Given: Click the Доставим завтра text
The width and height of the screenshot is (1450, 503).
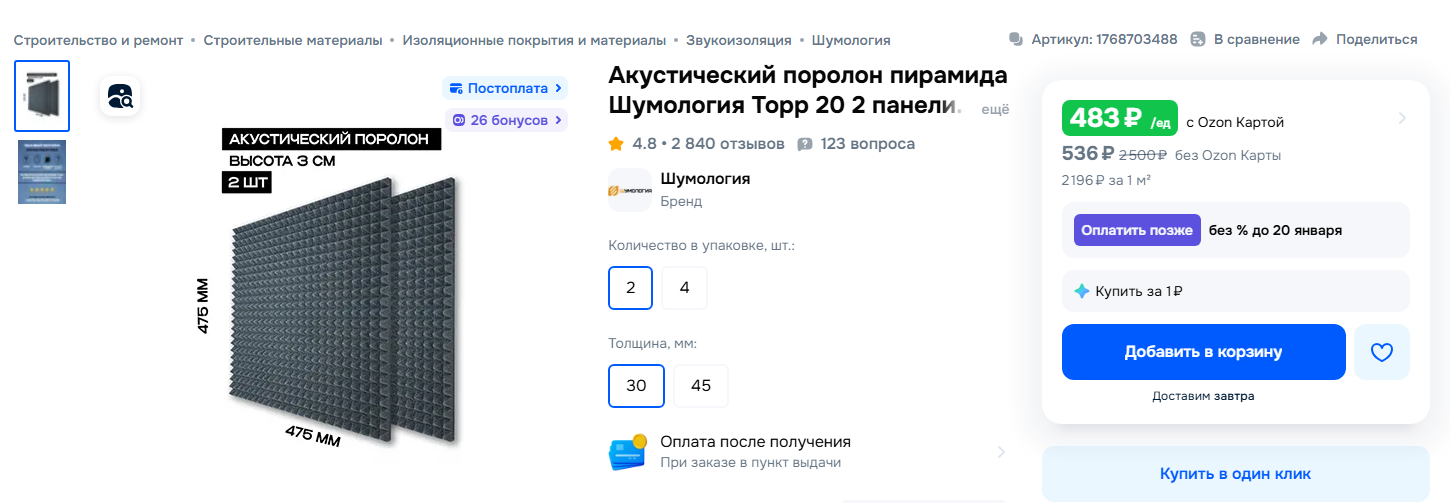Looking at the screenshot, I should pos(1203,396).
